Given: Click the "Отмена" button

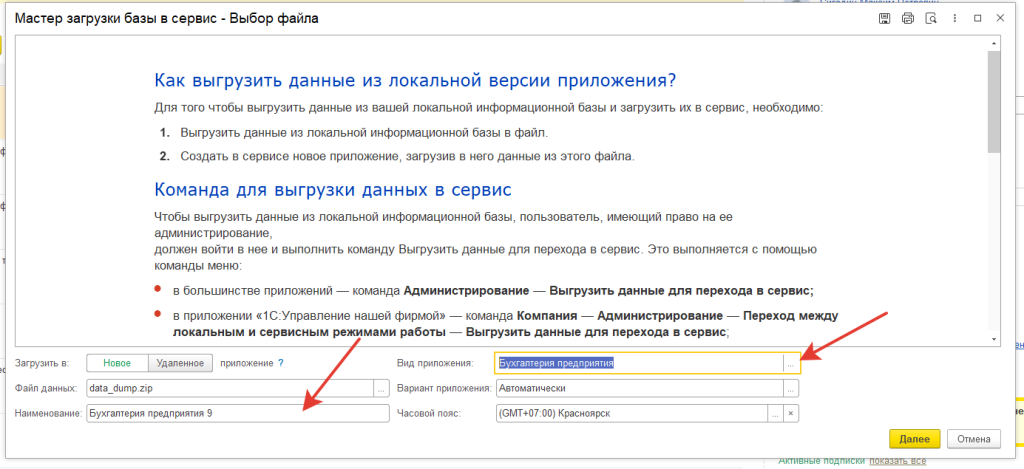Looking at the screenshot, I should tap(974, 439).
